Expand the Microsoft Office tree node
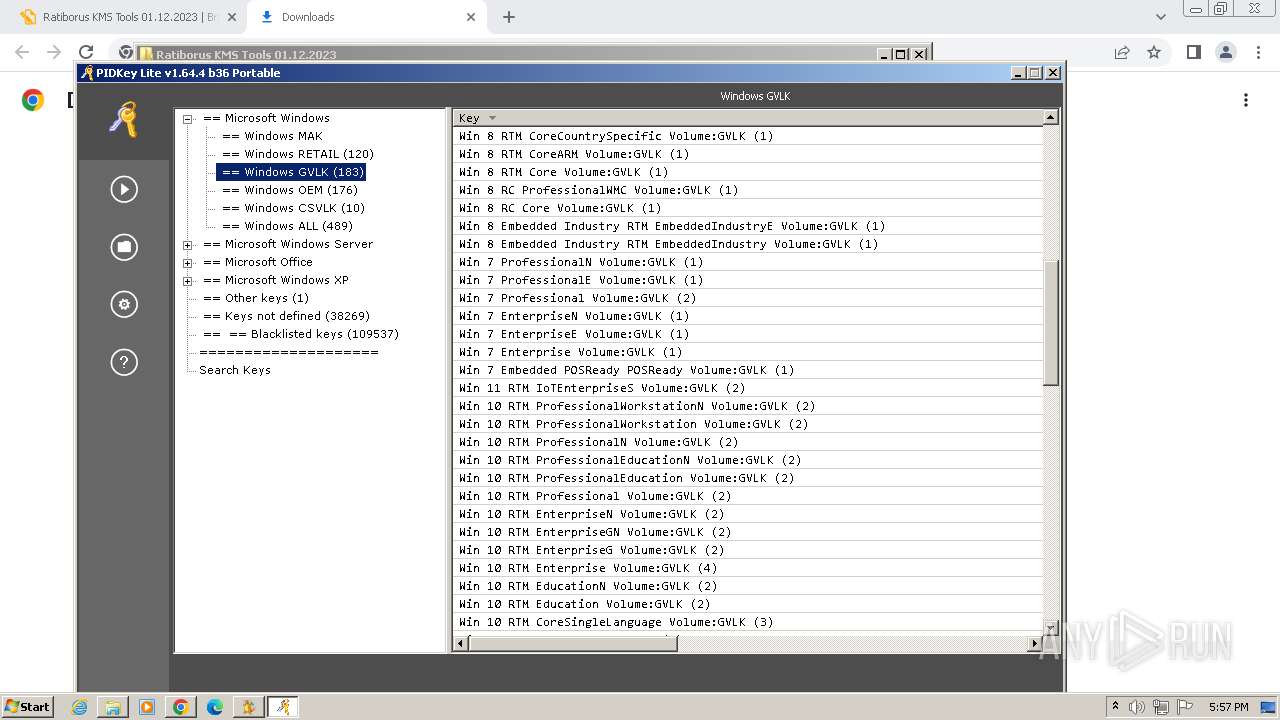 tap(187, 262)
